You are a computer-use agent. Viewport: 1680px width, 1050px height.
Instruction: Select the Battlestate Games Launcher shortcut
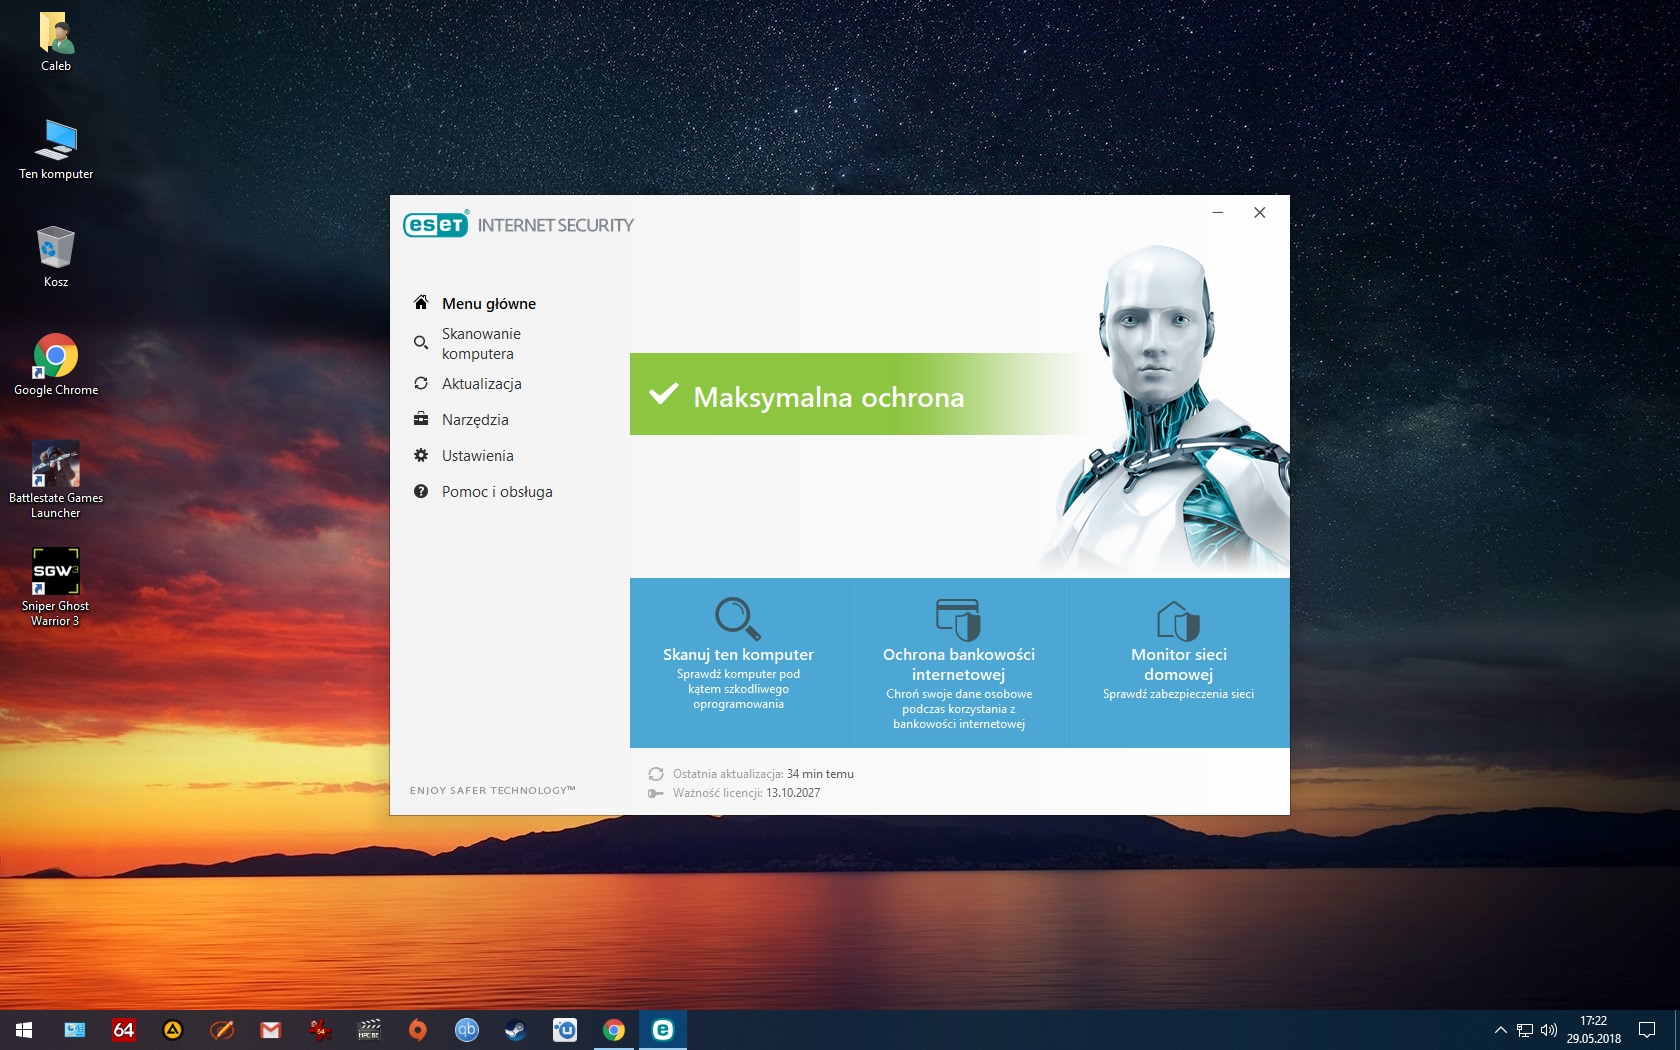(x=56, y=480)
